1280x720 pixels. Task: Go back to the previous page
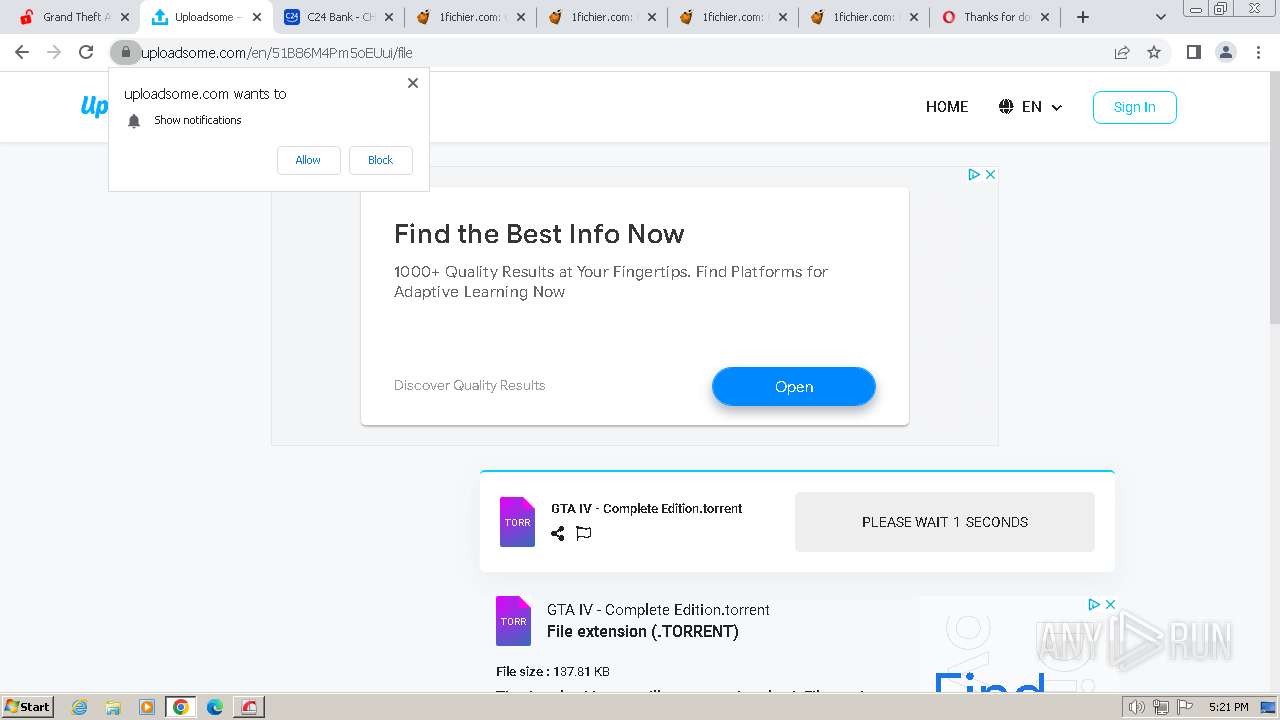[x=22, y=52]
